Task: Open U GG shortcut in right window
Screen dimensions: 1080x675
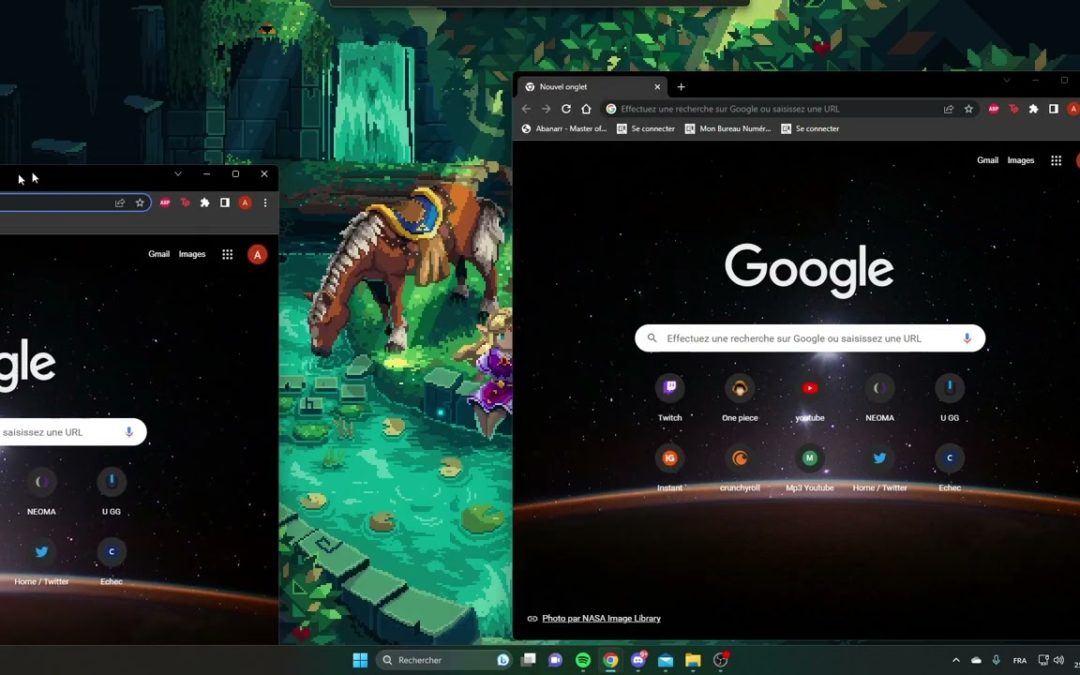Action: point(950,398)
